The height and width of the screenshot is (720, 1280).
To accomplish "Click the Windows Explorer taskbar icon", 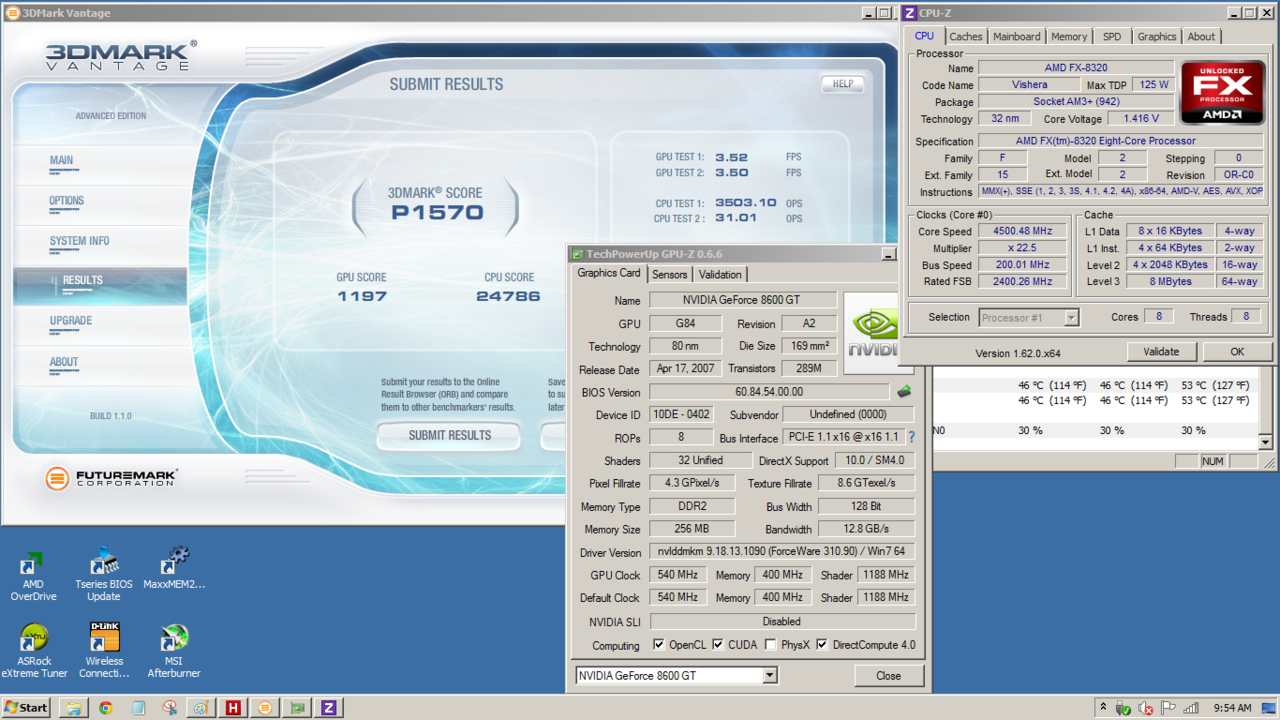I will coord(73,707).
